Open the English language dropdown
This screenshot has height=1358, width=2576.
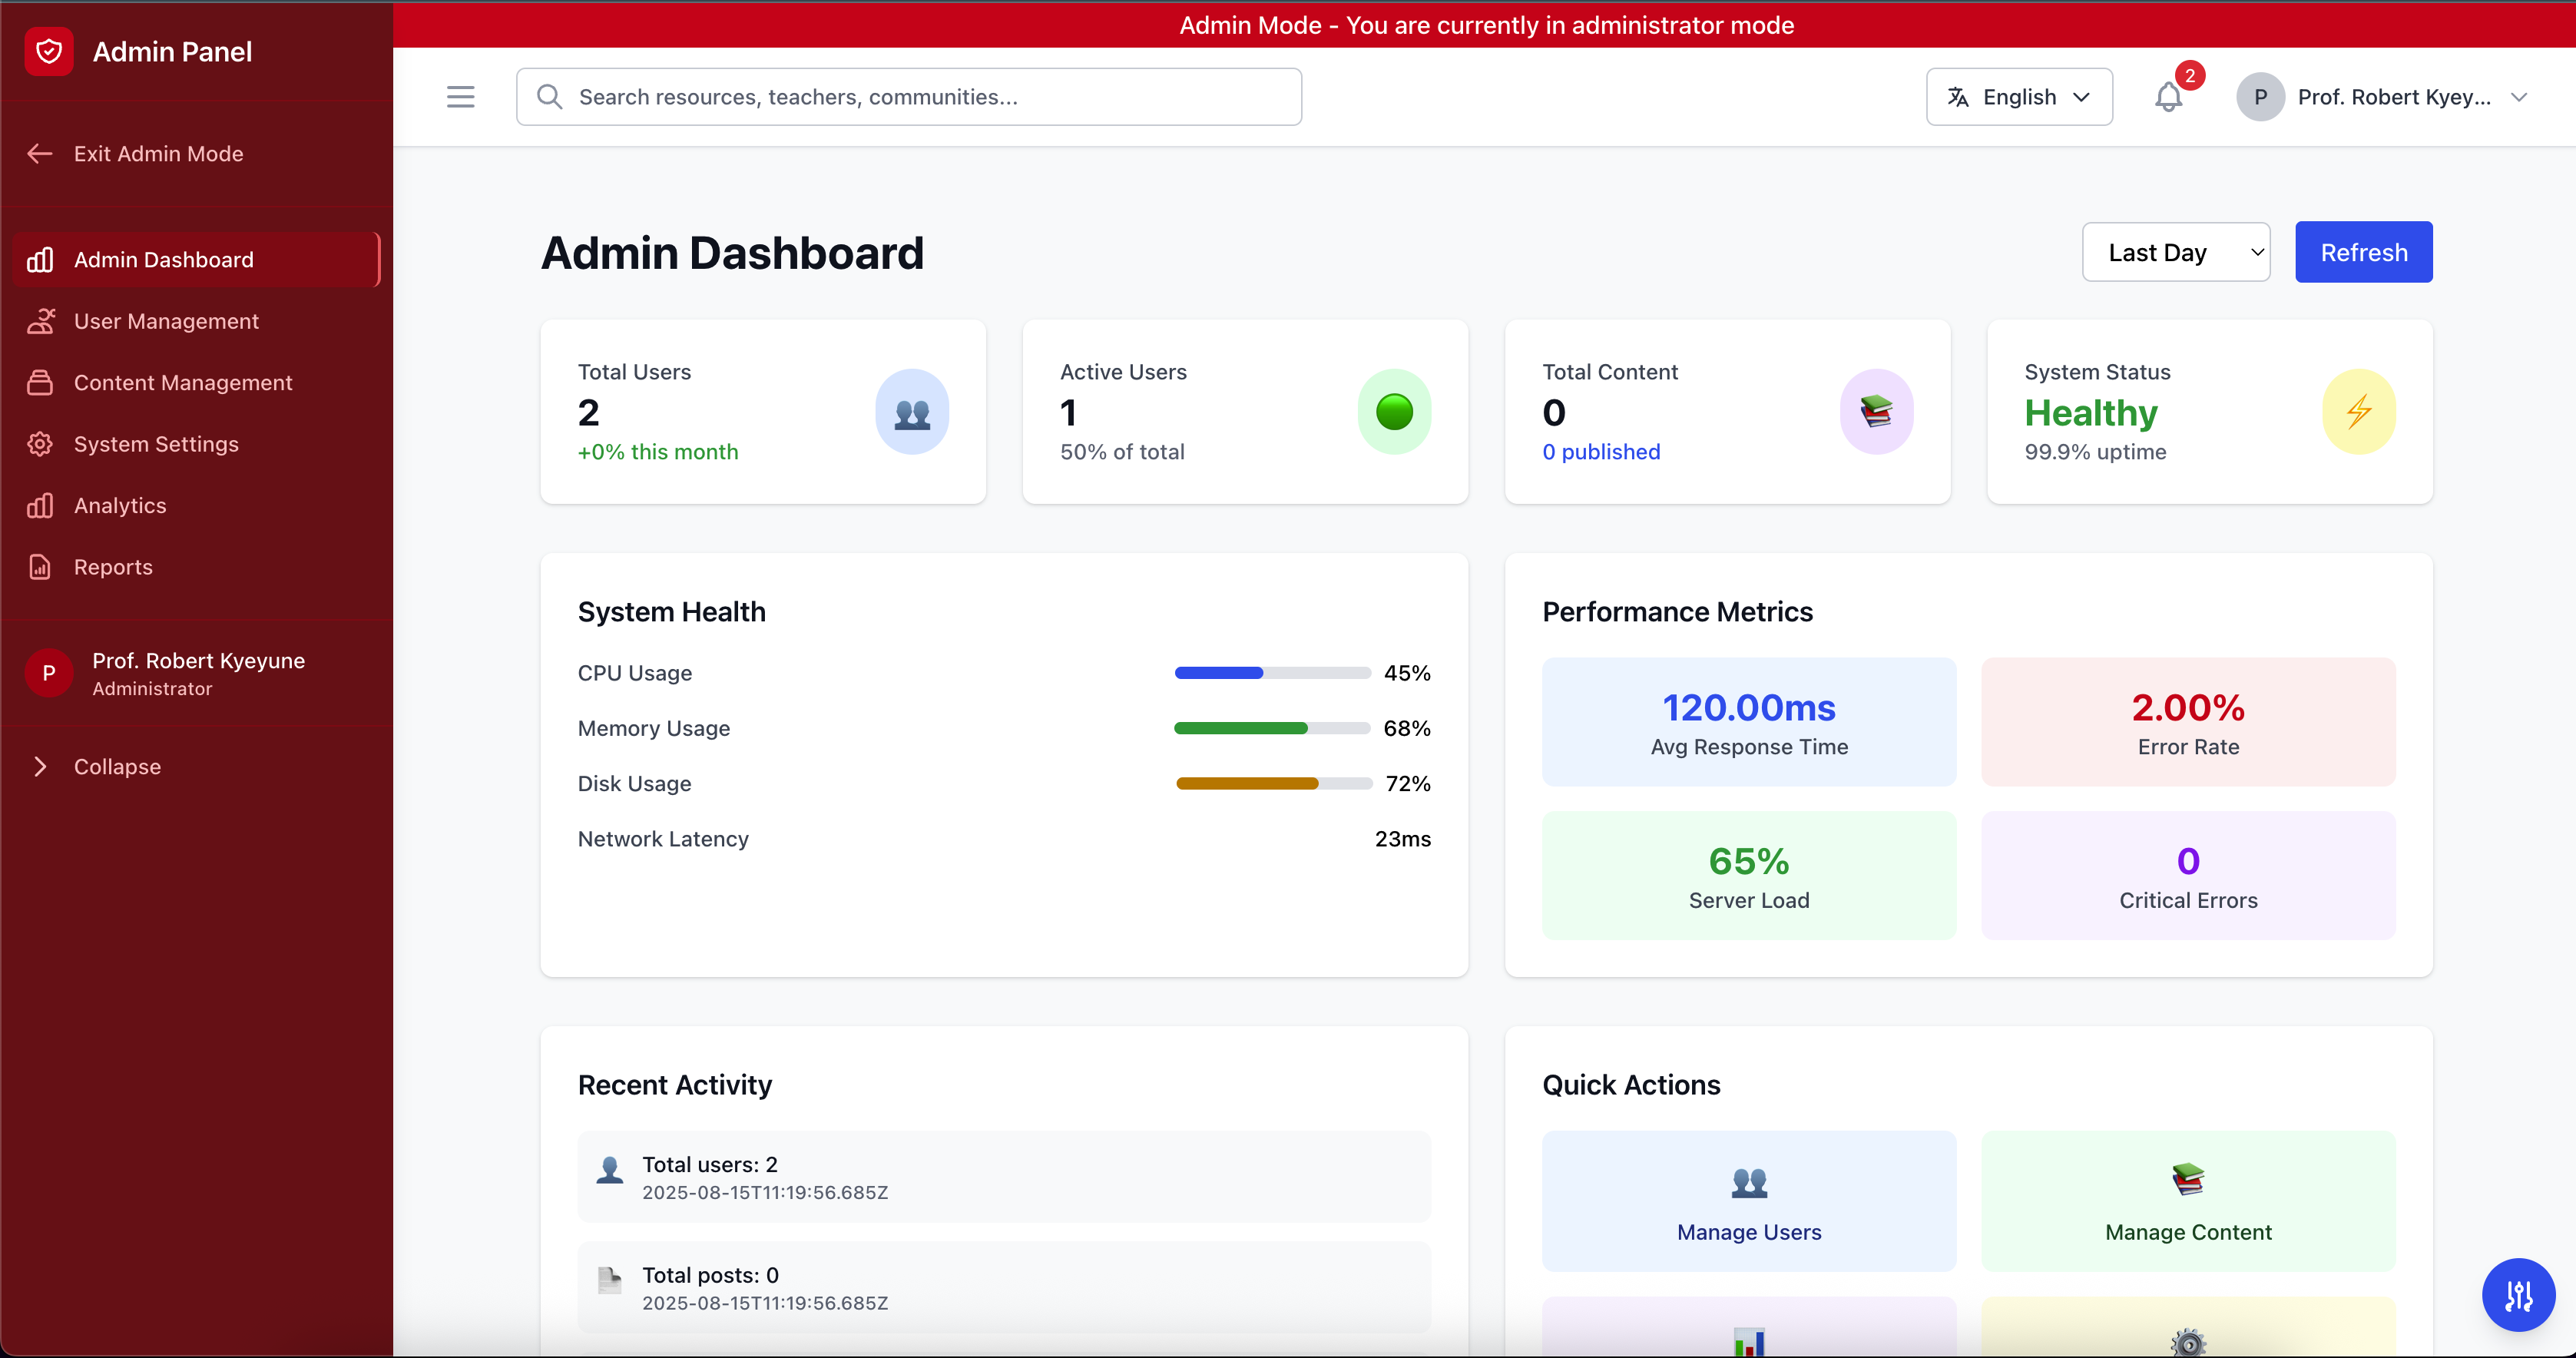pyautogui.click(x=2018, y=97)
